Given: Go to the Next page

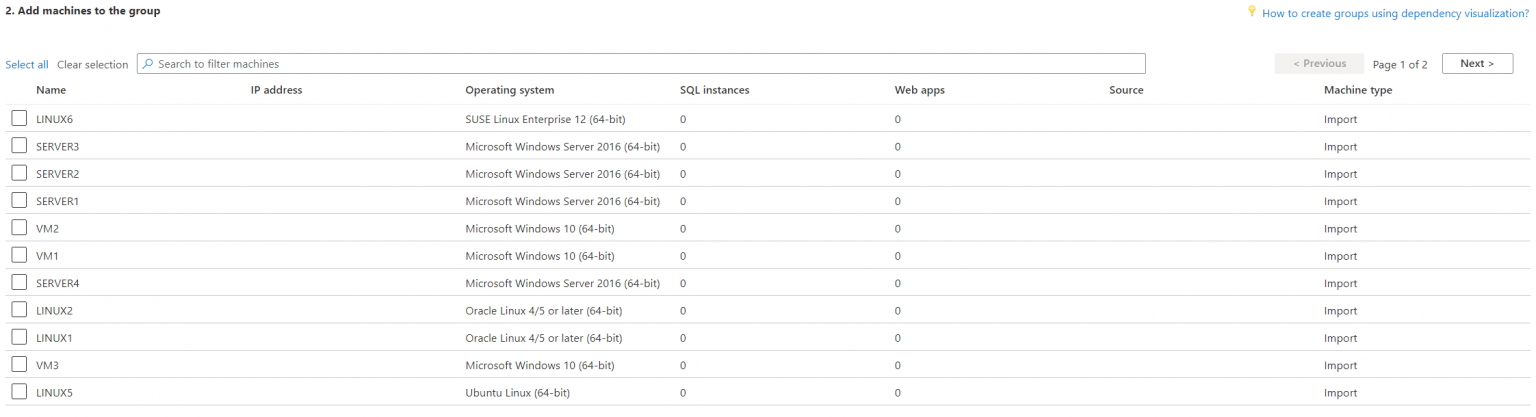Looking at the screenshot, I should [1477, 64].
